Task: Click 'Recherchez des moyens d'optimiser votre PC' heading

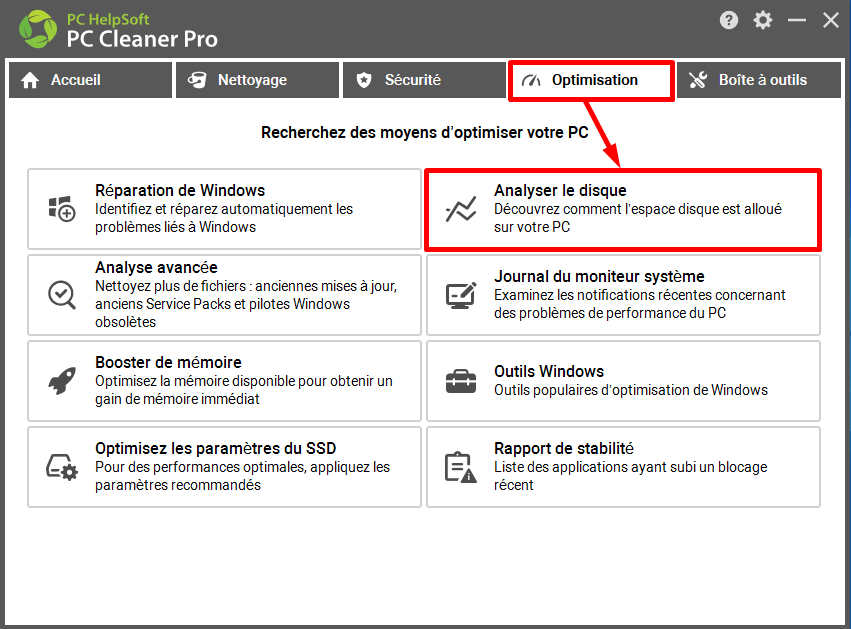Action: [x=424, y=132]
